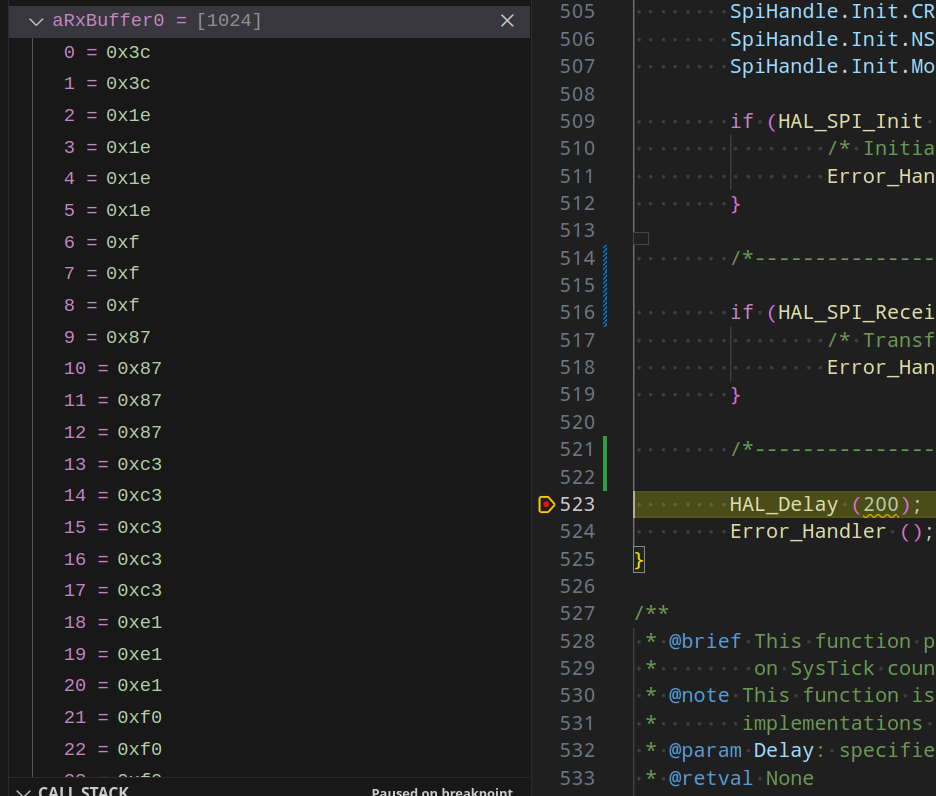This screenshot has width=936, height=796.
Task: Select array element 13 = 0xc3
Action: (112, 464)
